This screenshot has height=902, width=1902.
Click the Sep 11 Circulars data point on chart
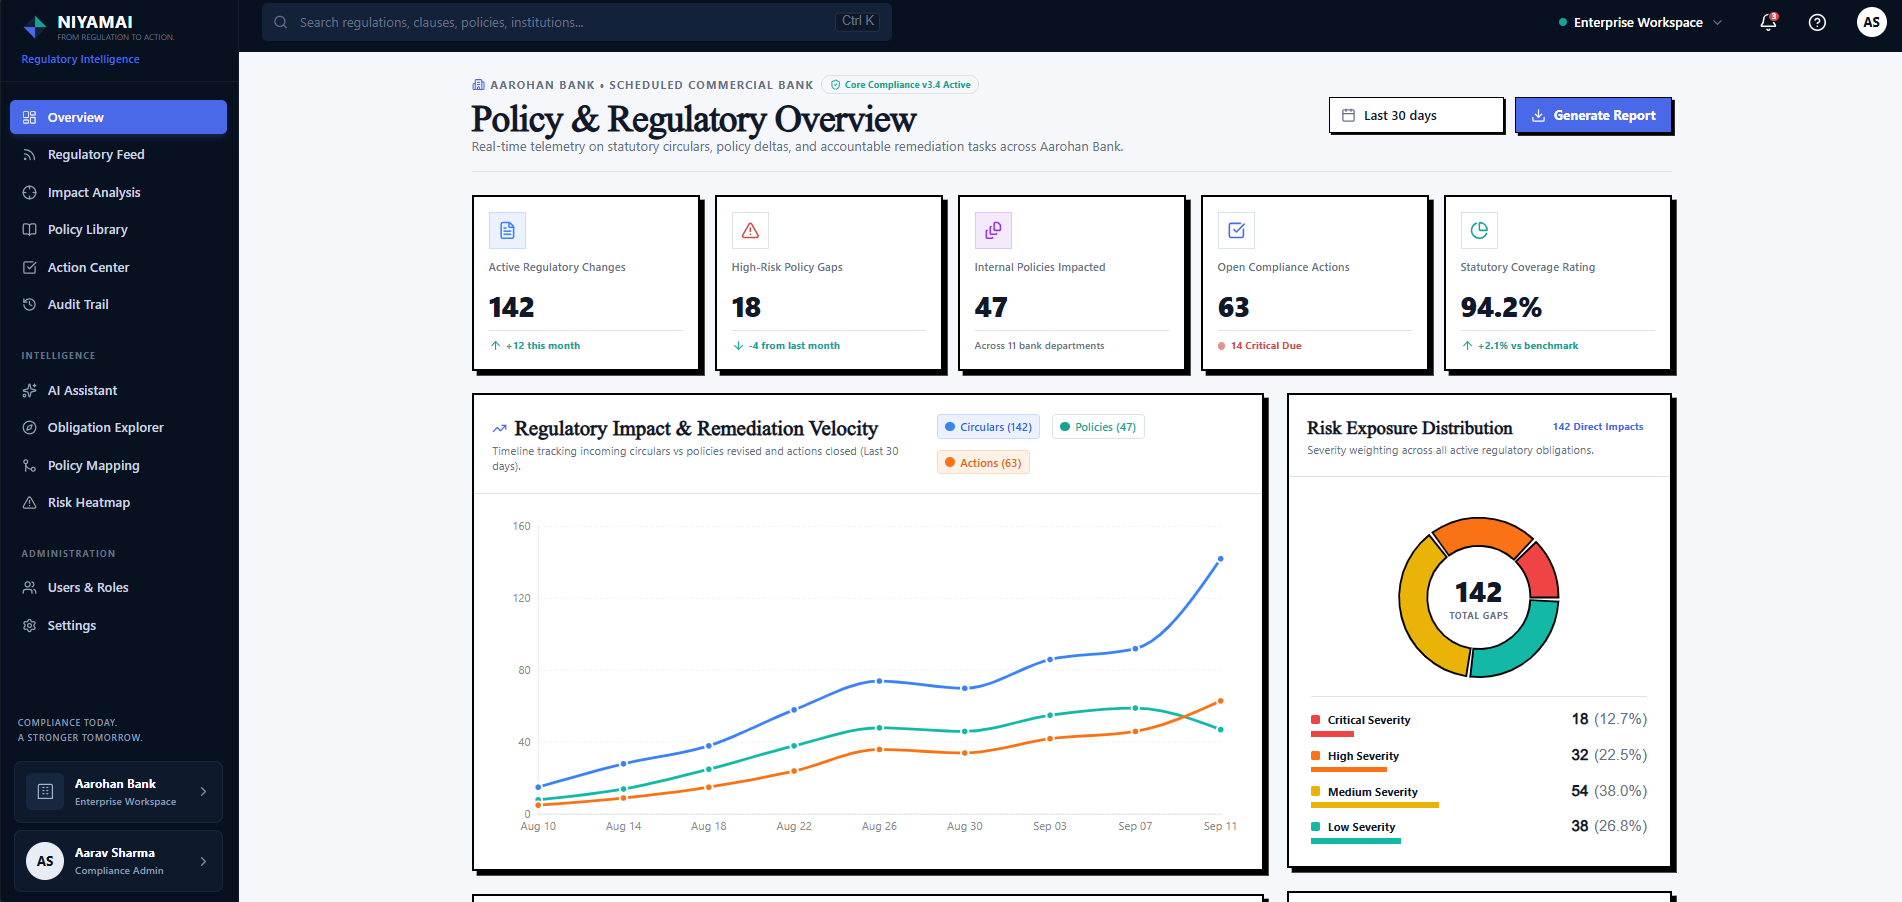click(1220, 559)
